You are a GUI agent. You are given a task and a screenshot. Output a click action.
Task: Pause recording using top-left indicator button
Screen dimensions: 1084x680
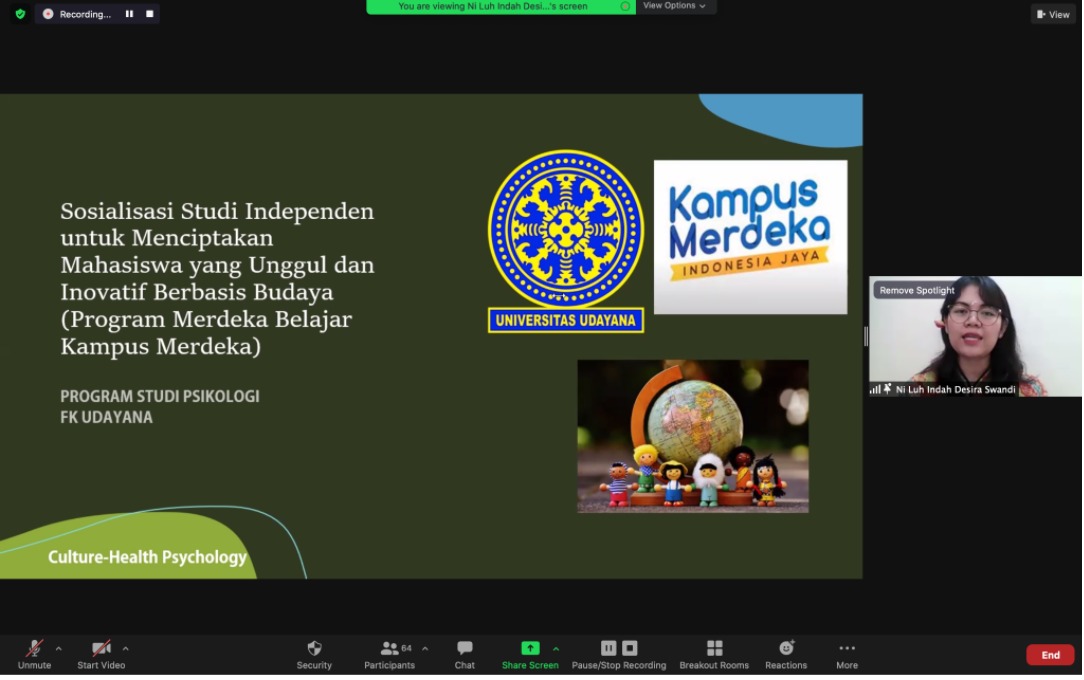[129, 14]
